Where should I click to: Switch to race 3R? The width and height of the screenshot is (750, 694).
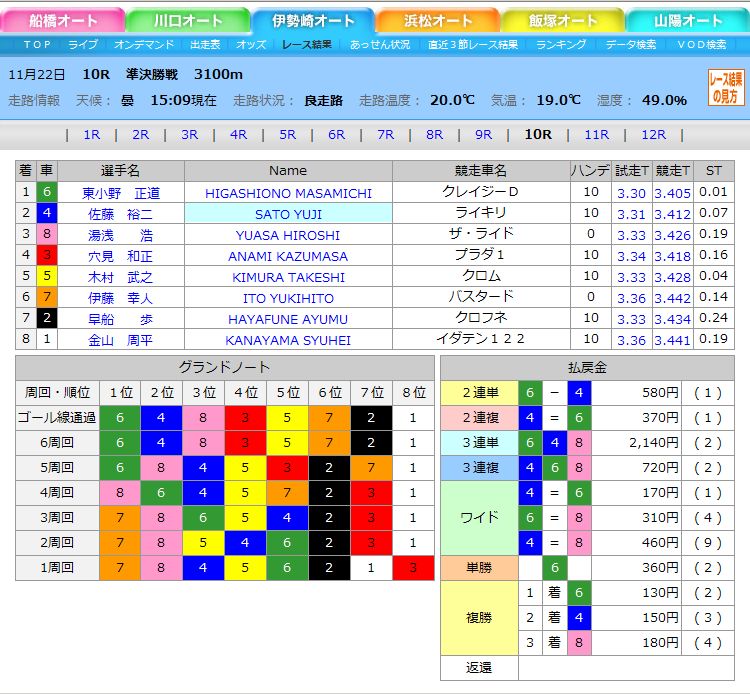click(x=189, y=135)
